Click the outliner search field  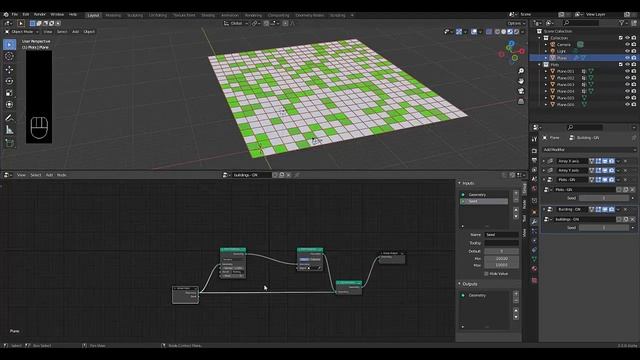[580, 23]
